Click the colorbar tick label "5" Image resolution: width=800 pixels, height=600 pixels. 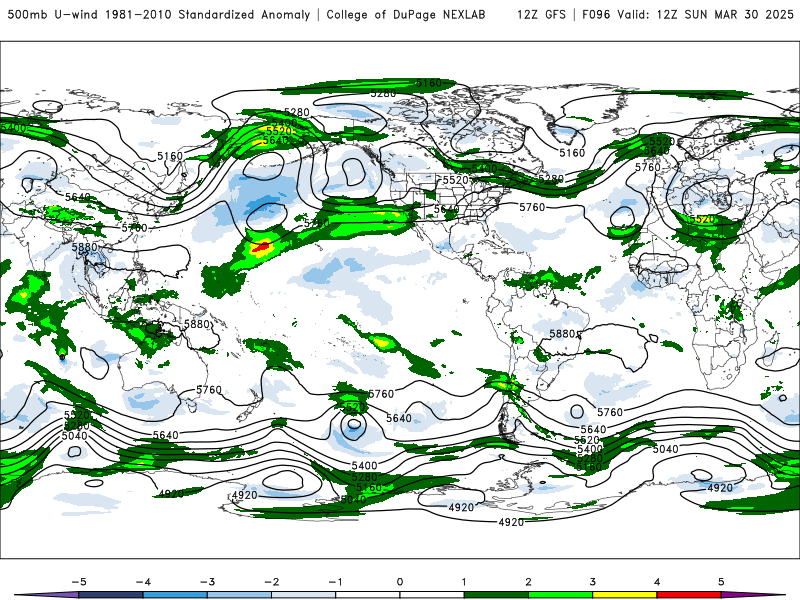click(x=721, y=582)
